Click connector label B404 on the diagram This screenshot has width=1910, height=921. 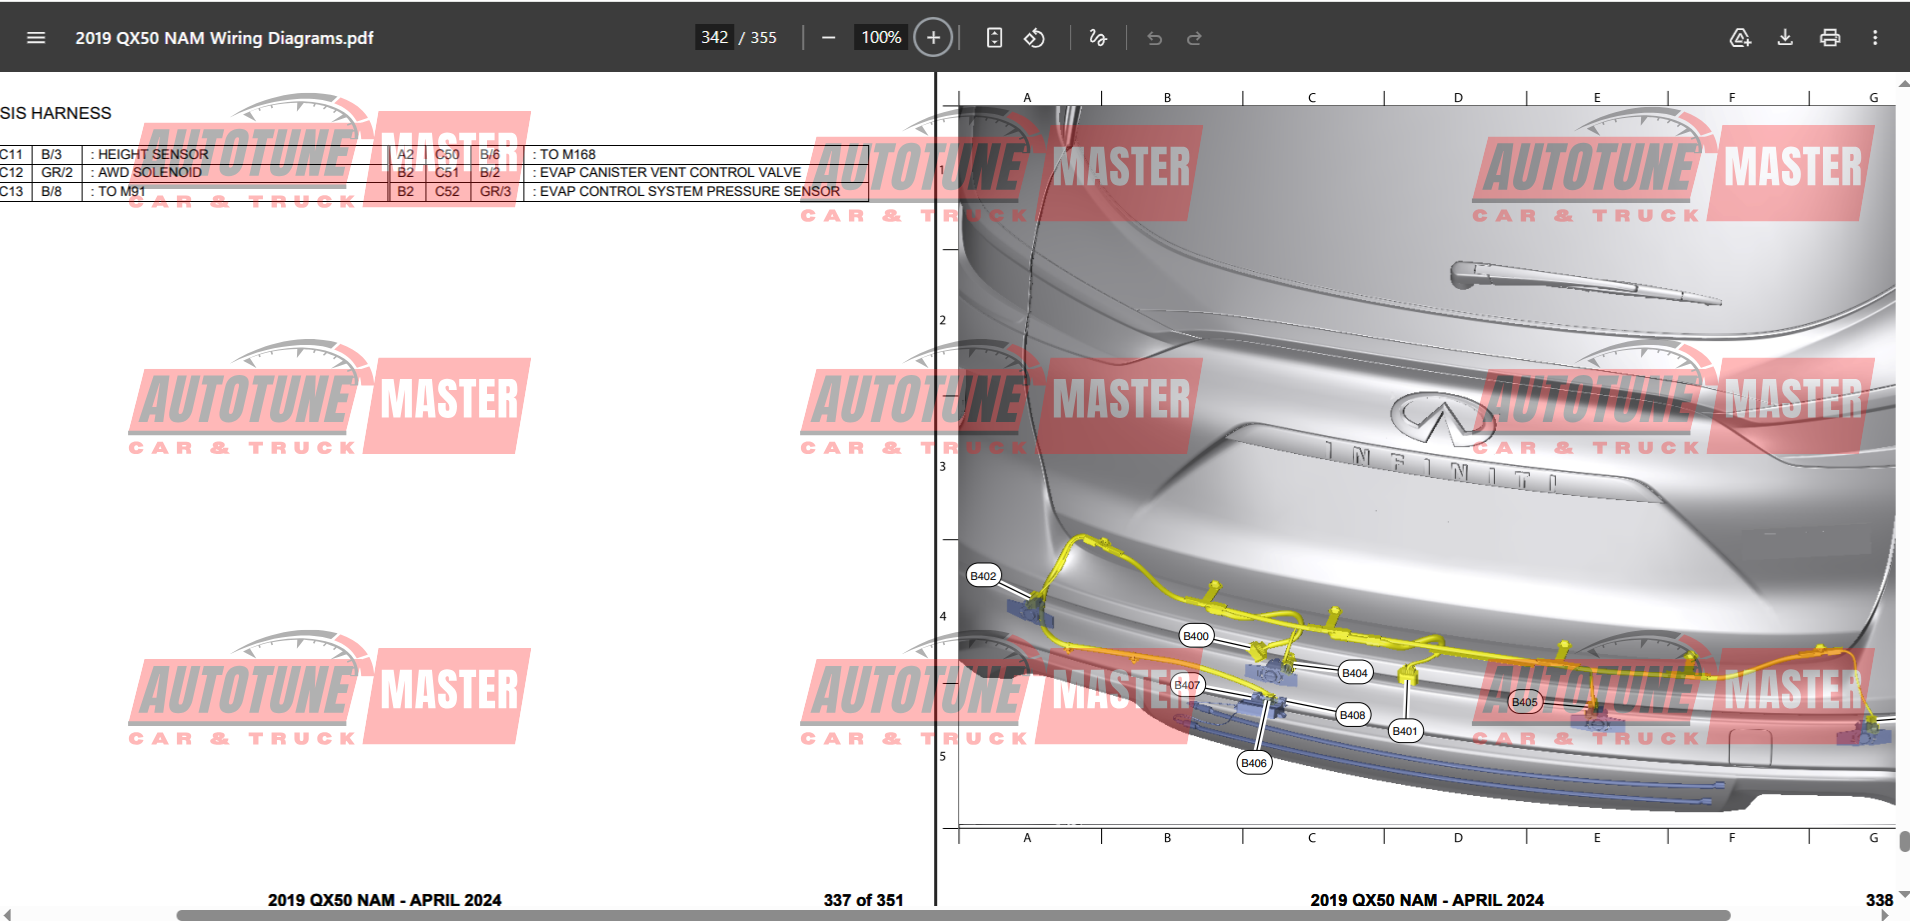coord(1355,673)
